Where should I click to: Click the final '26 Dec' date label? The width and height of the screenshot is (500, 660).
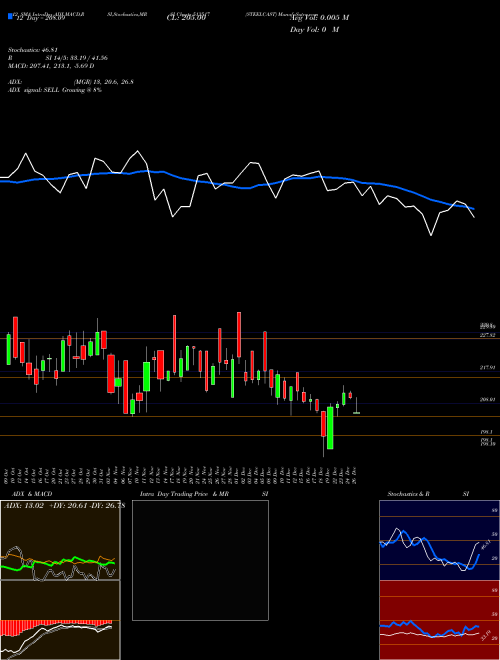[x=355, y=475]
